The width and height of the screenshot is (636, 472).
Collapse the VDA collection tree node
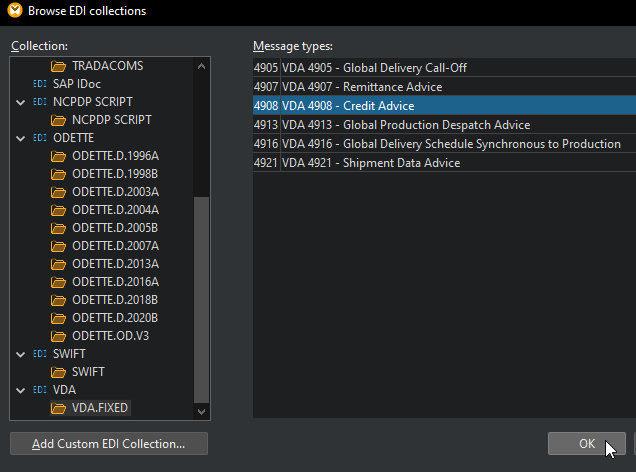pos(21,390)
